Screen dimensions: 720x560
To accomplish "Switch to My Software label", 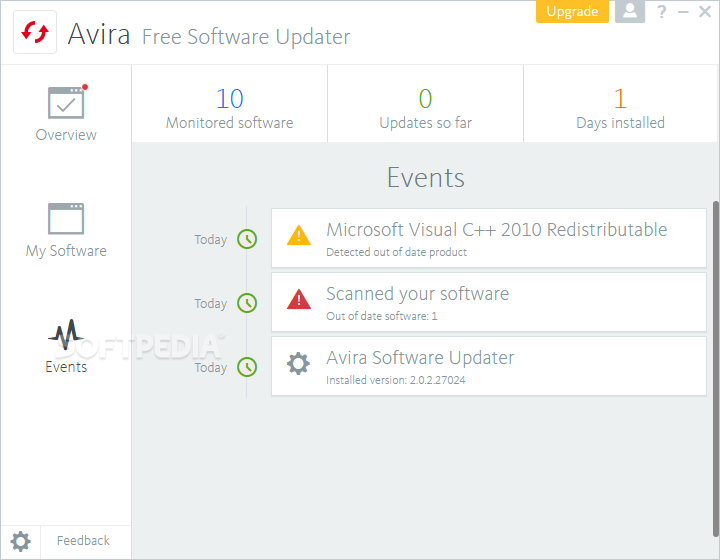I will pyautogui.click(x=66, y=251).
